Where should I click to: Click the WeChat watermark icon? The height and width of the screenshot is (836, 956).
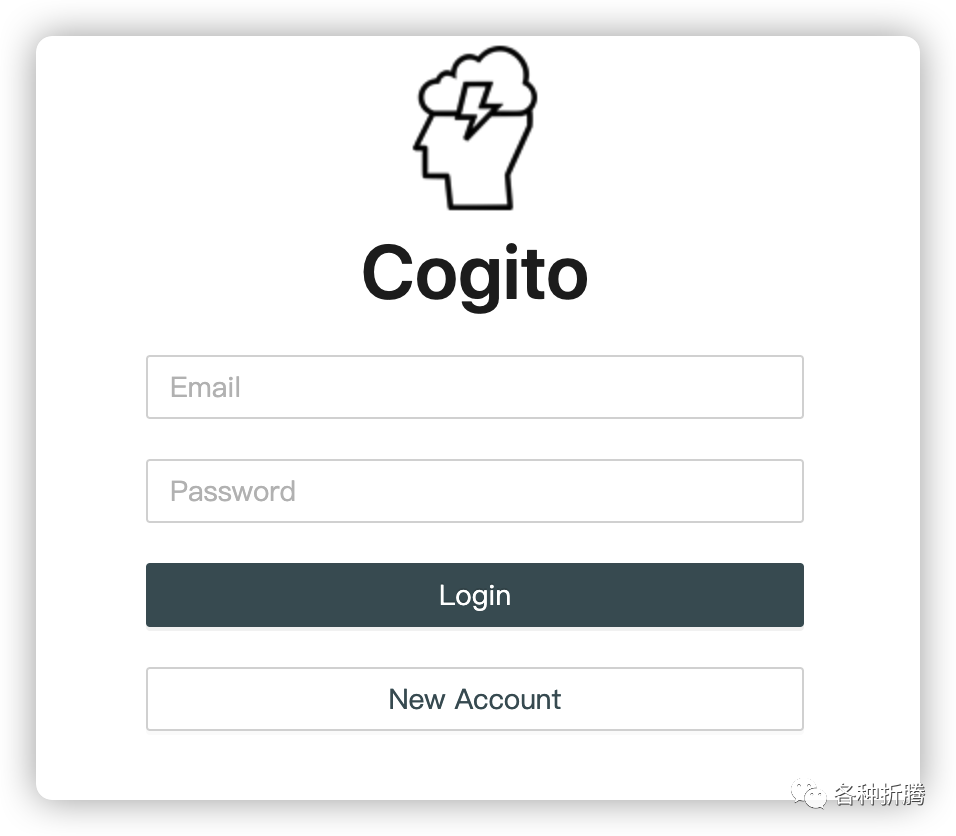point(808,793)
